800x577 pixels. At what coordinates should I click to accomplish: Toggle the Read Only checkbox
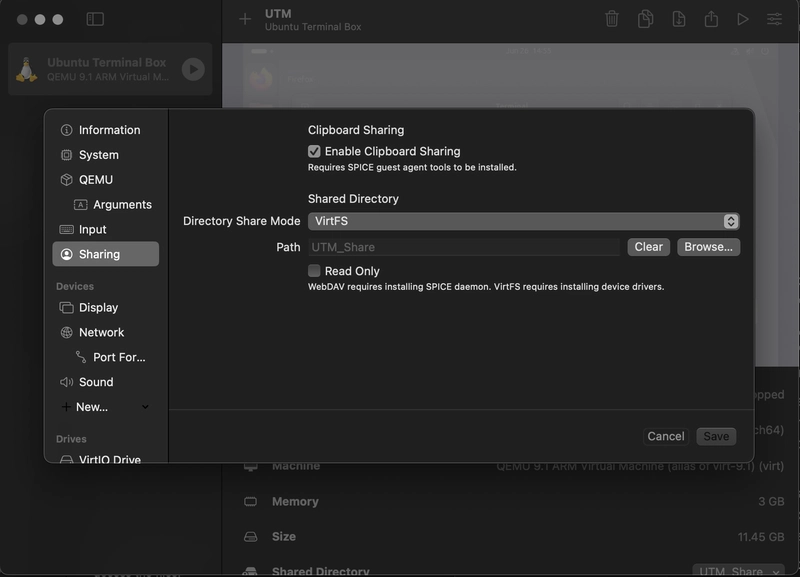314,271
